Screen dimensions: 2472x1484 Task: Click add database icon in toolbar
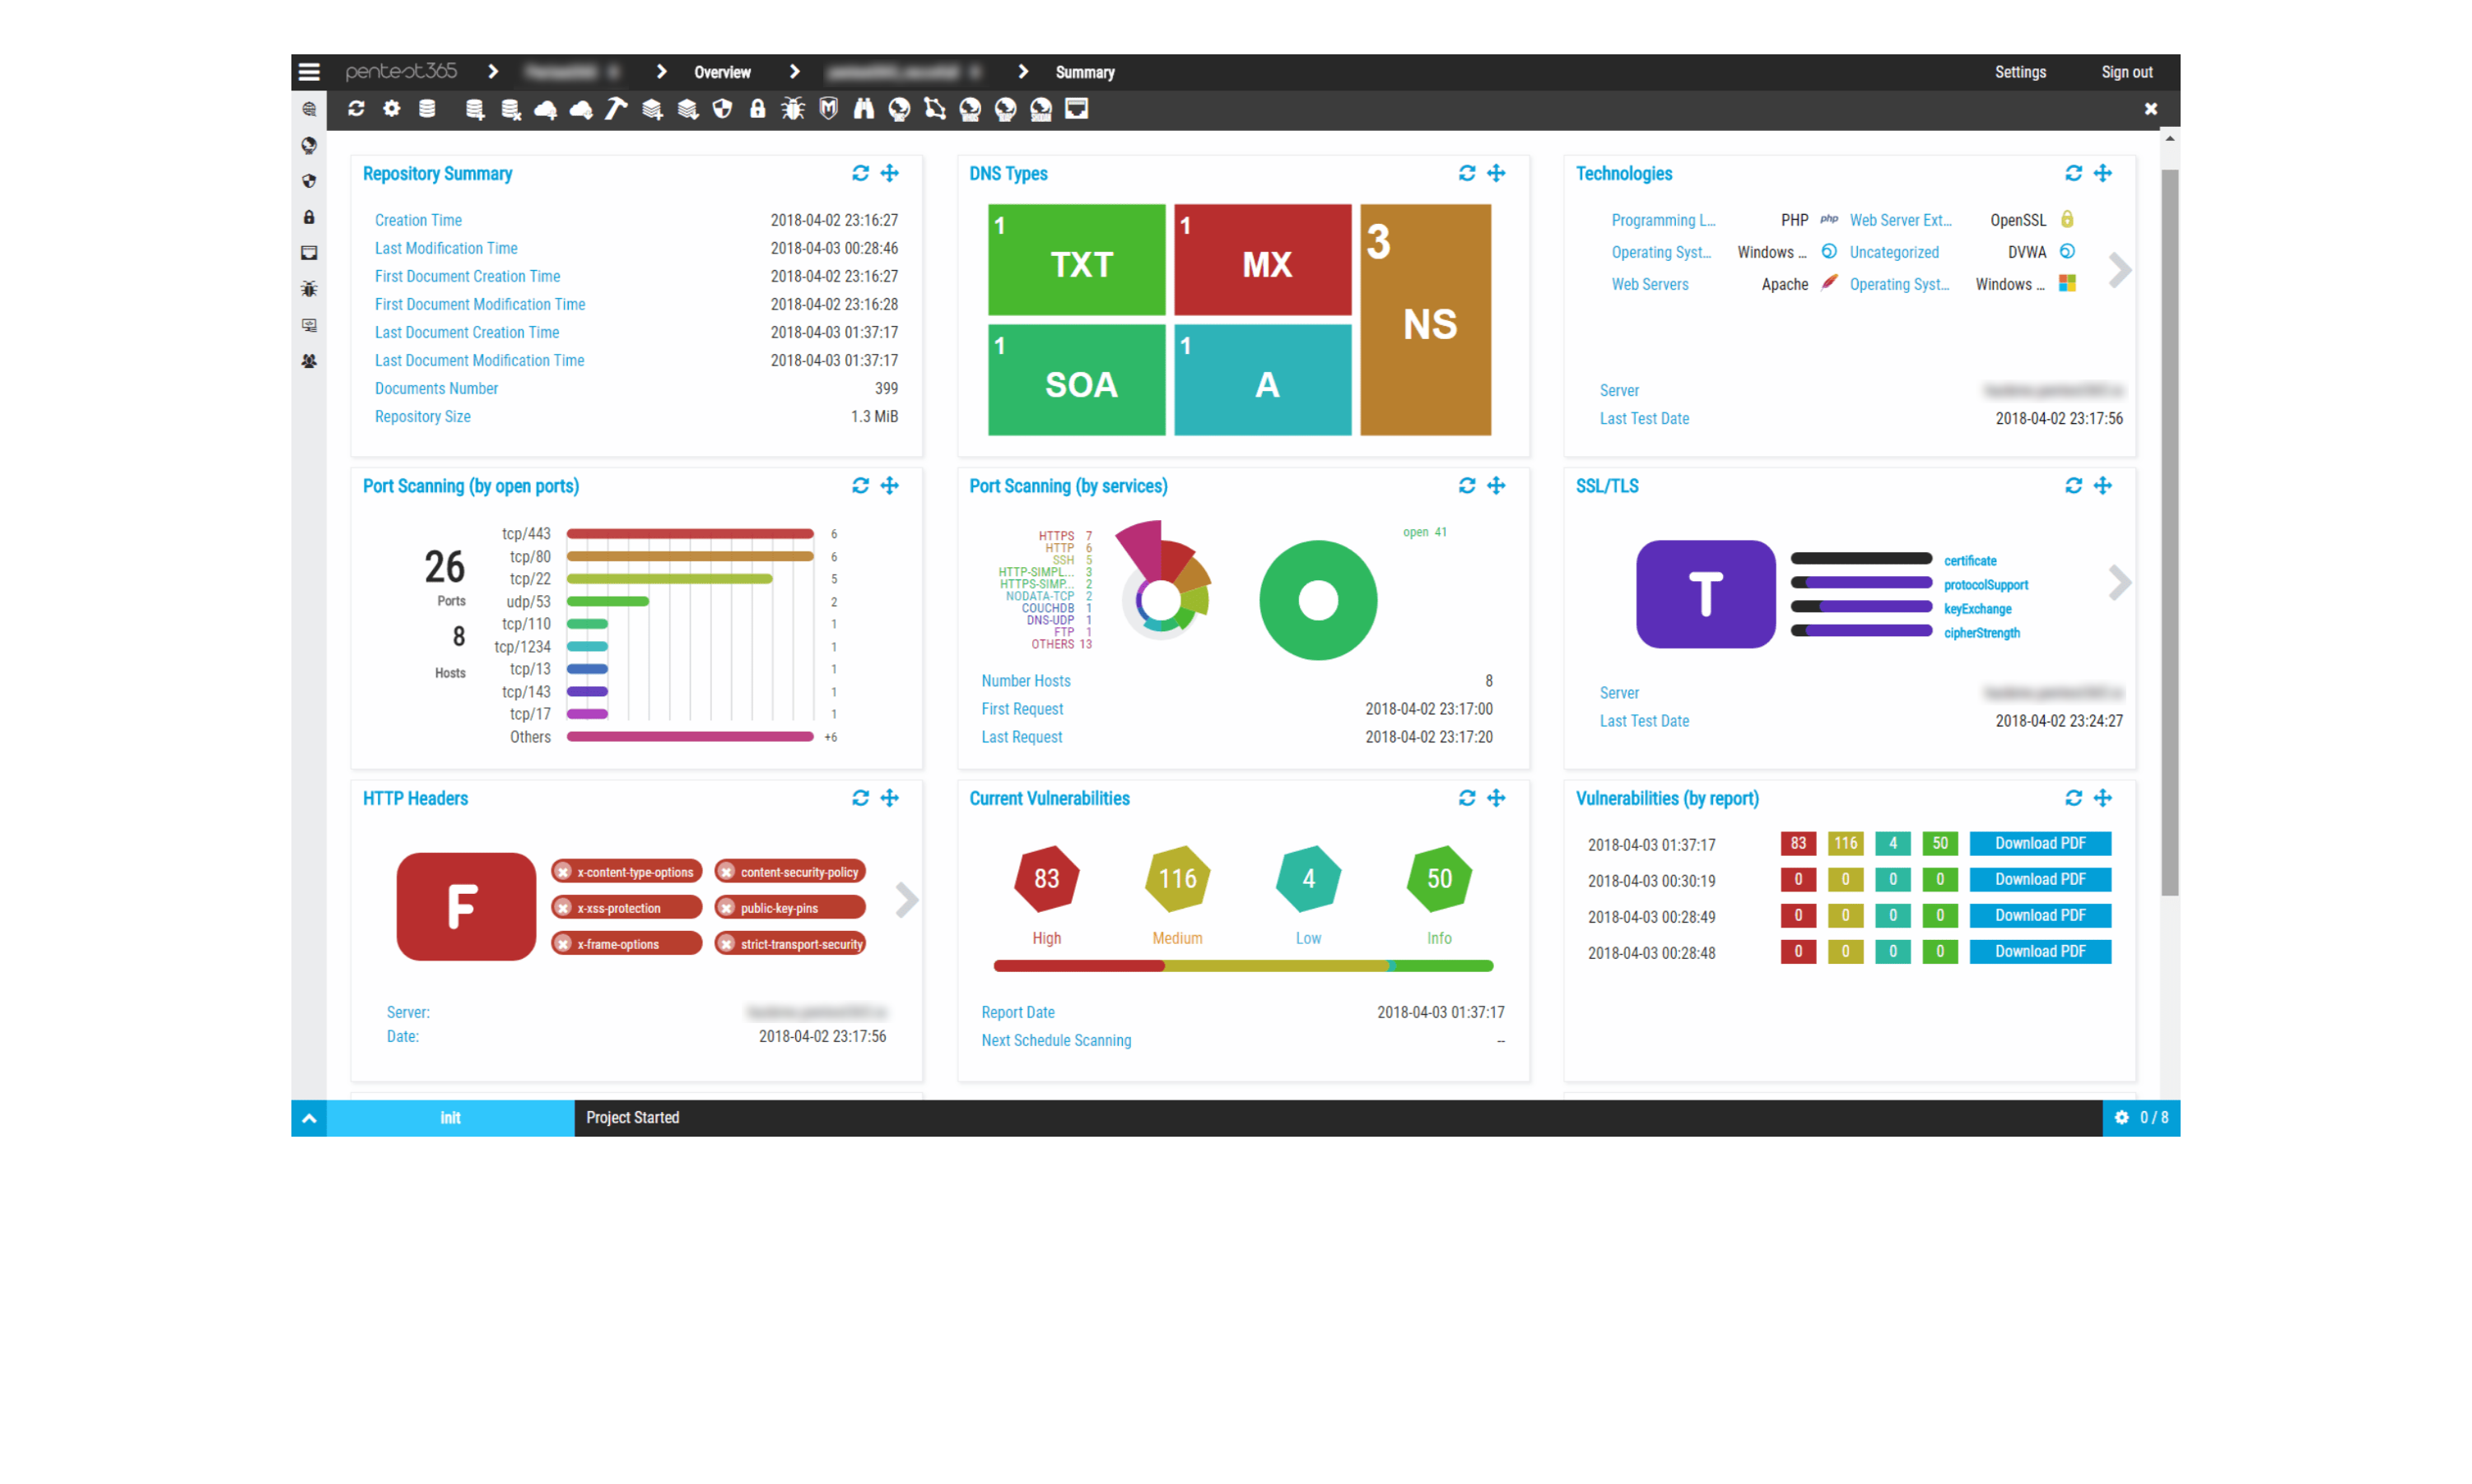click(x=475, y=108)
